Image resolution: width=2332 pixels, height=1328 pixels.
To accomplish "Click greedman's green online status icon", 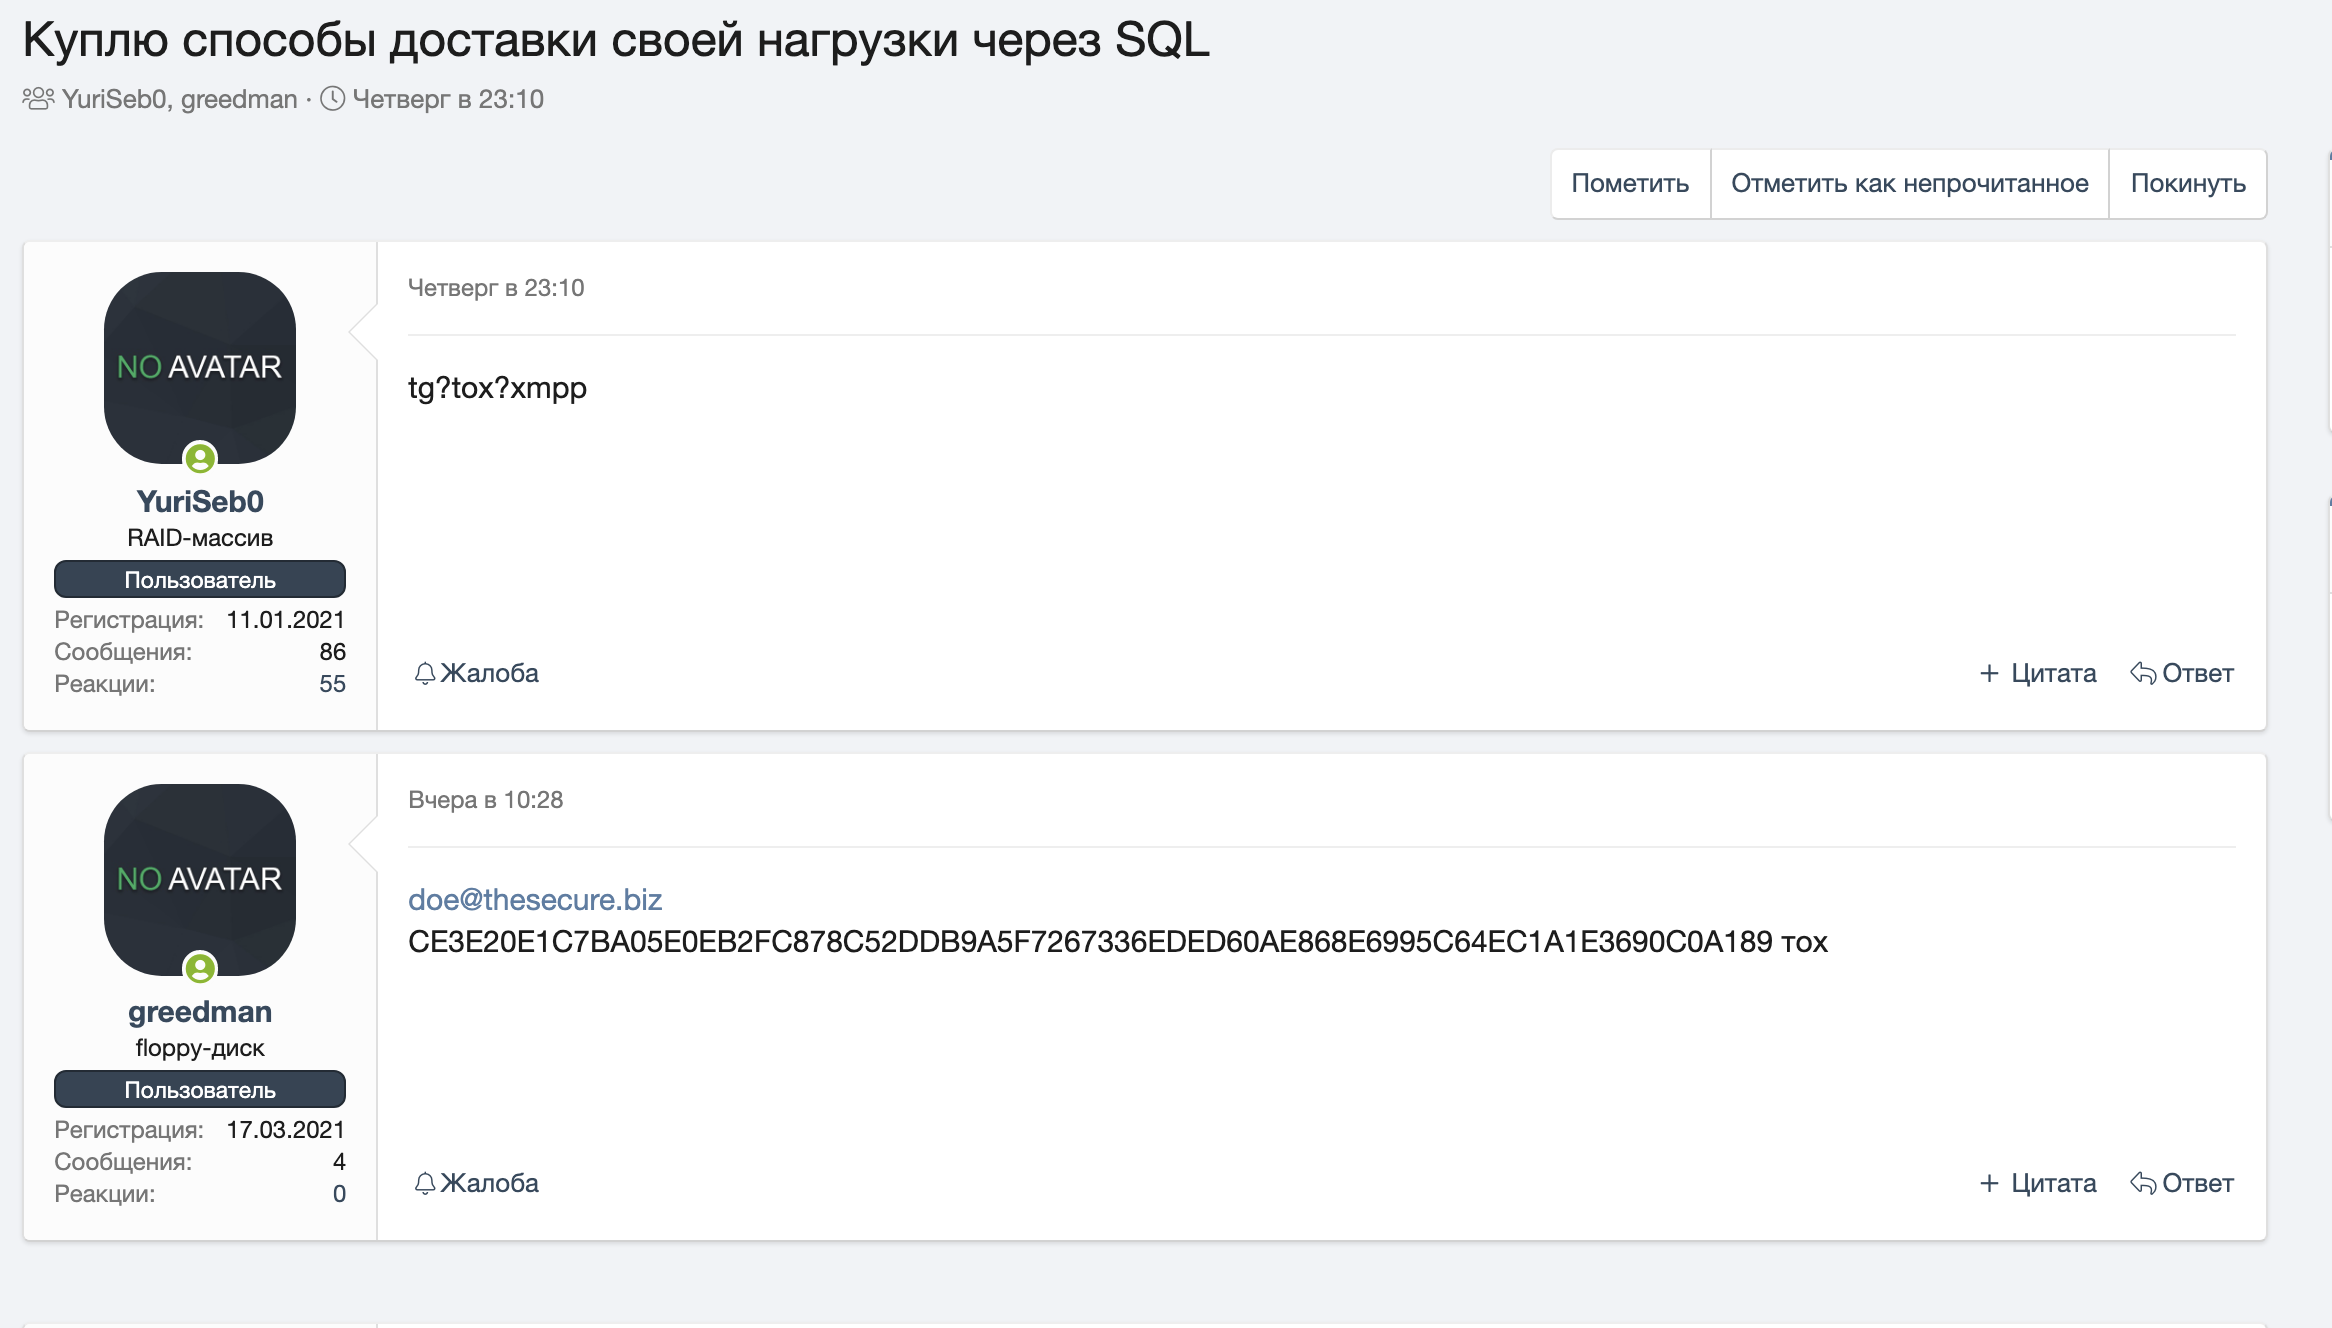I will click(x=200, y=968).
